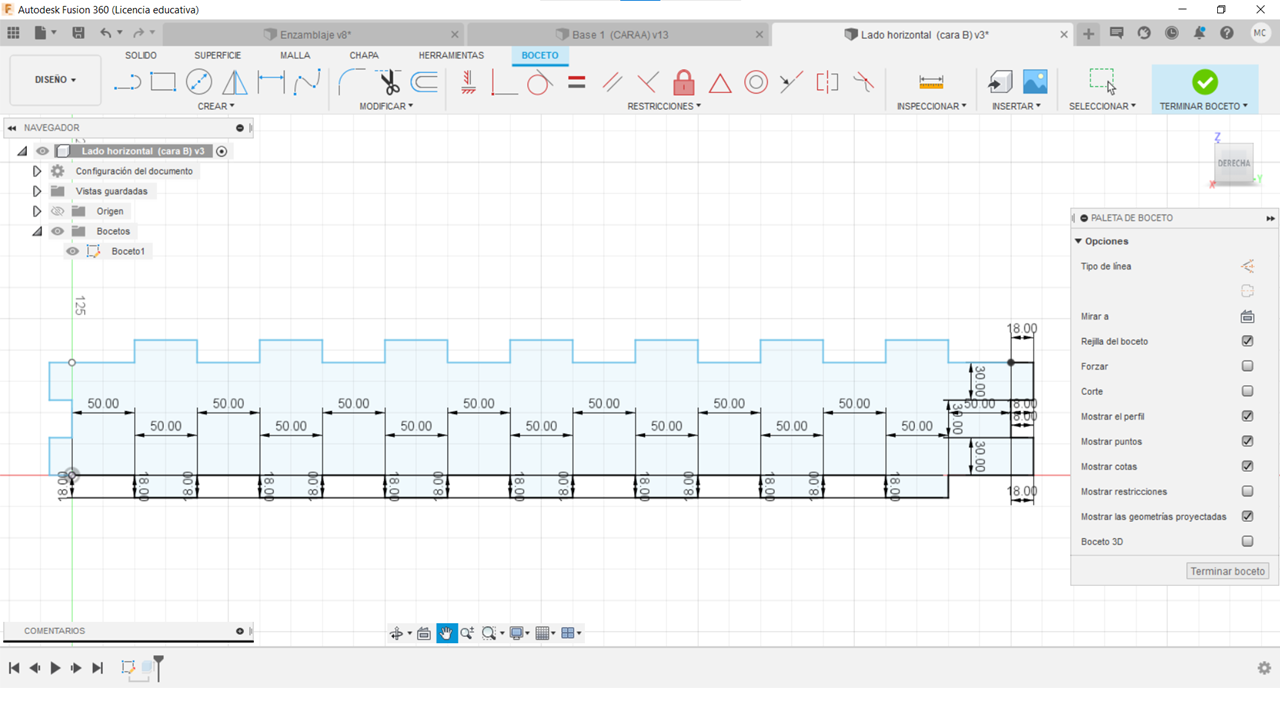Toggle Mostrar las geometrías proyectadas checkbox
Image resolution: width=1280 pixels, height=720 pixels.
[1247, 516]
